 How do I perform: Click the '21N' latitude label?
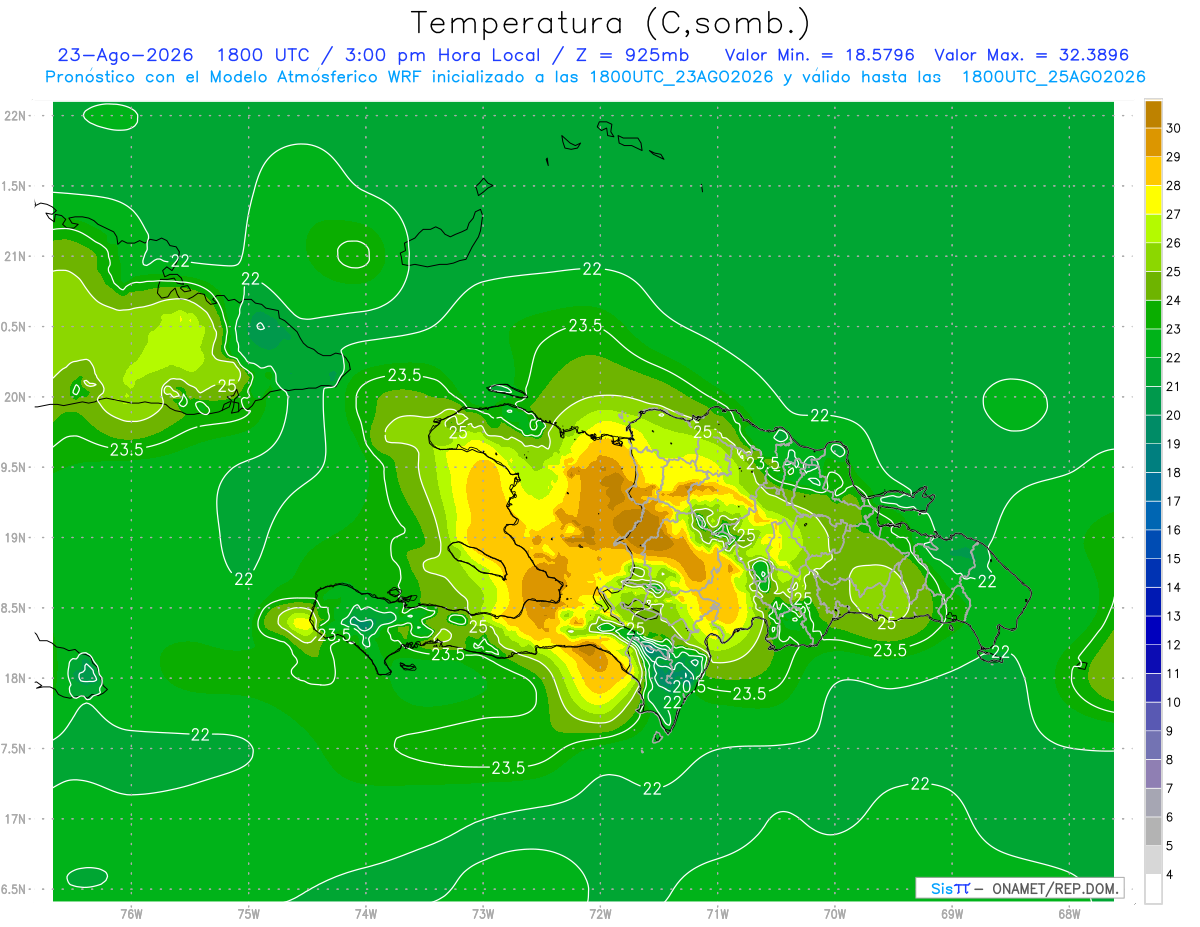point(17,256)
